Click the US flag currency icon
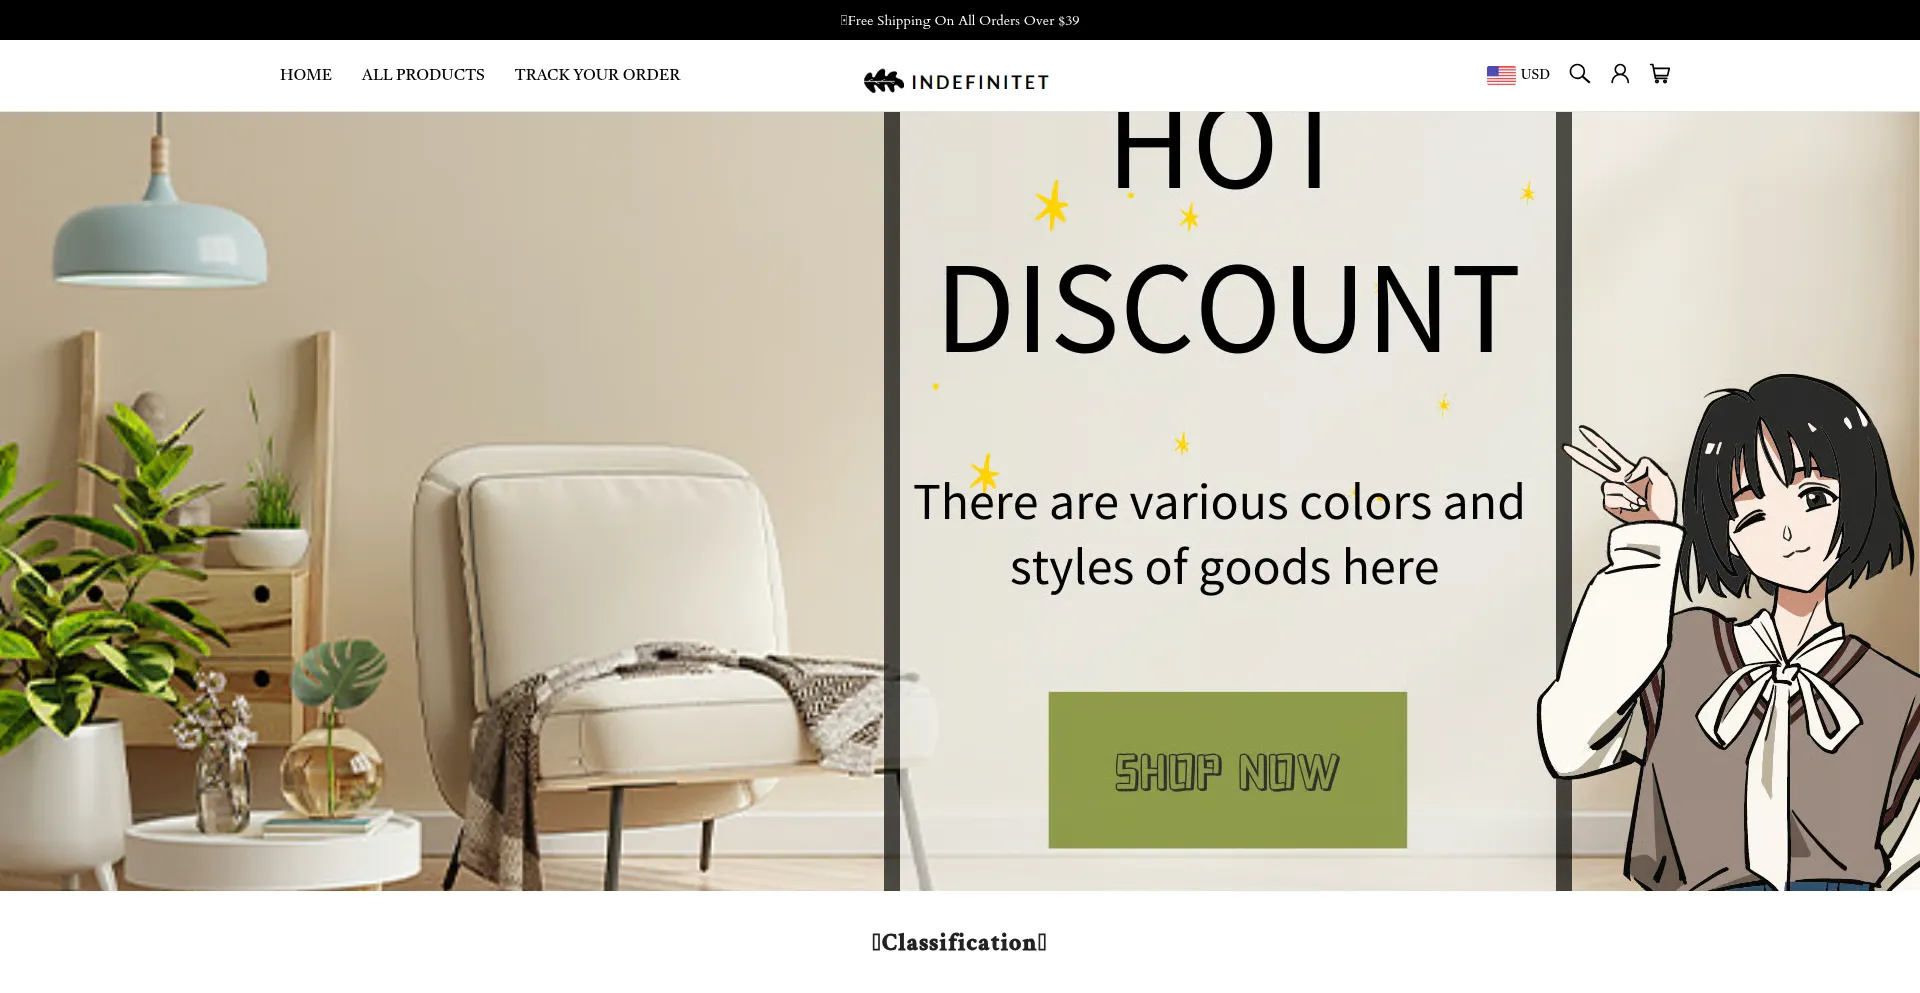Screen dimensions: 1920x993 tap(1501, 75)
